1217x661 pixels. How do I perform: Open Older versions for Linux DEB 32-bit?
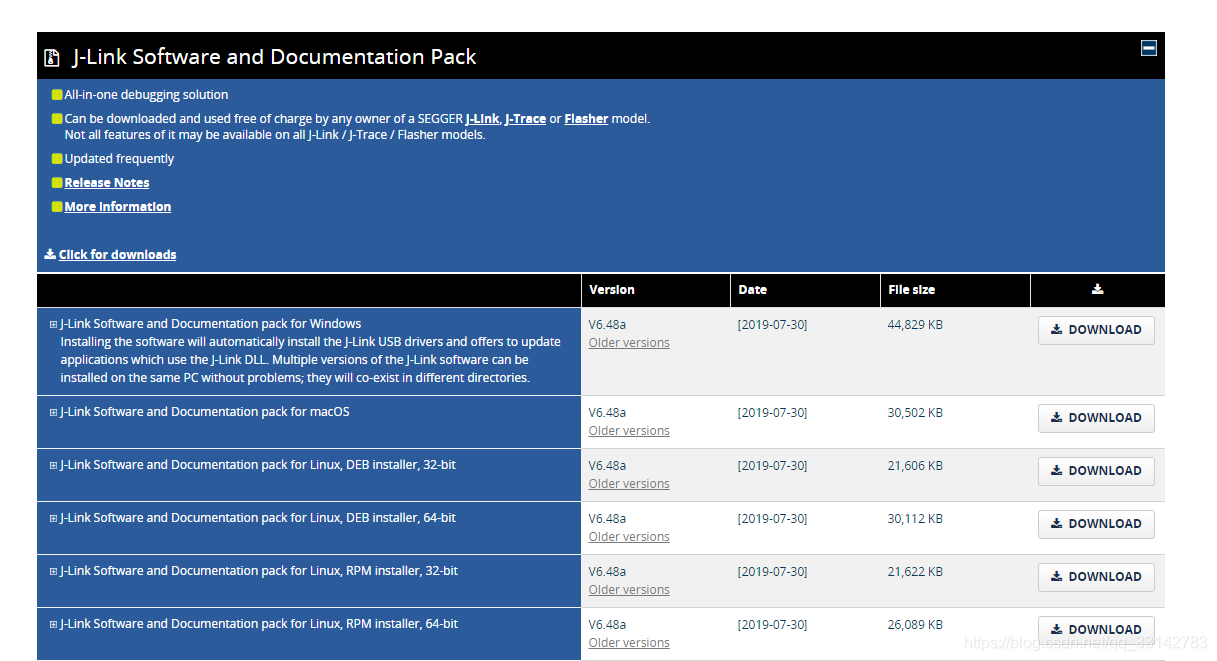[x=629, y=484]
